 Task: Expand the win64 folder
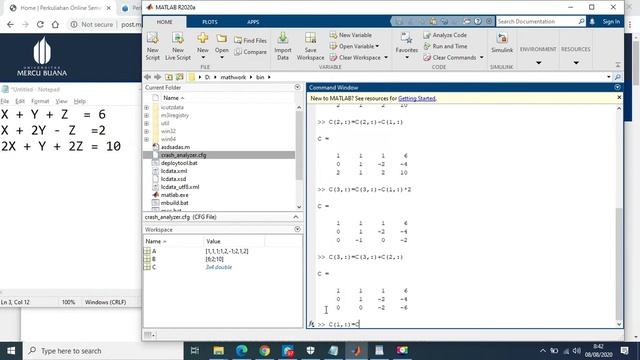(x=147, y=139)
